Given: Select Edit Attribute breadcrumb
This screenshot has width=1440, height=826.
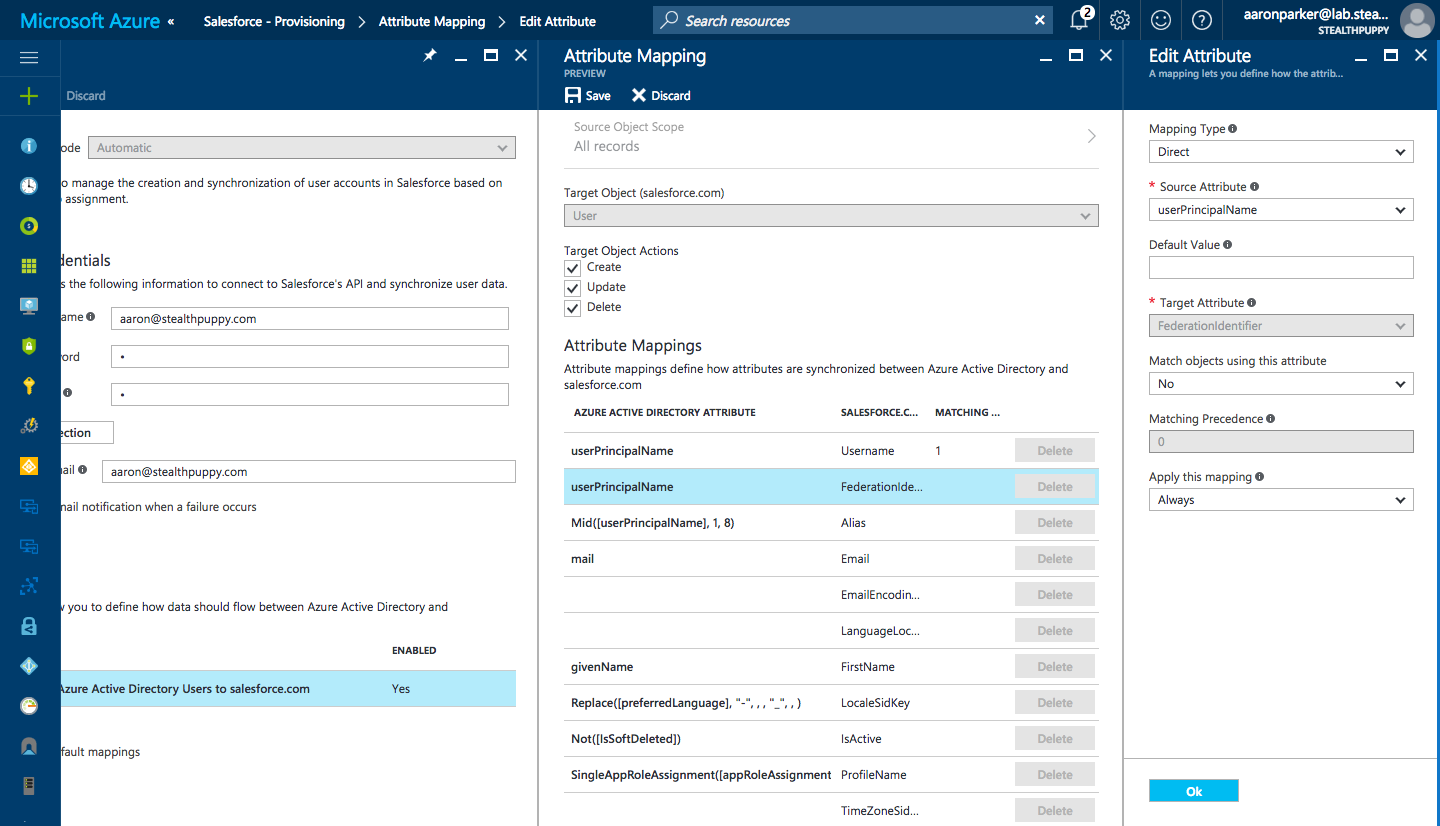Looking at the screenshot, I should coord(558,21).
